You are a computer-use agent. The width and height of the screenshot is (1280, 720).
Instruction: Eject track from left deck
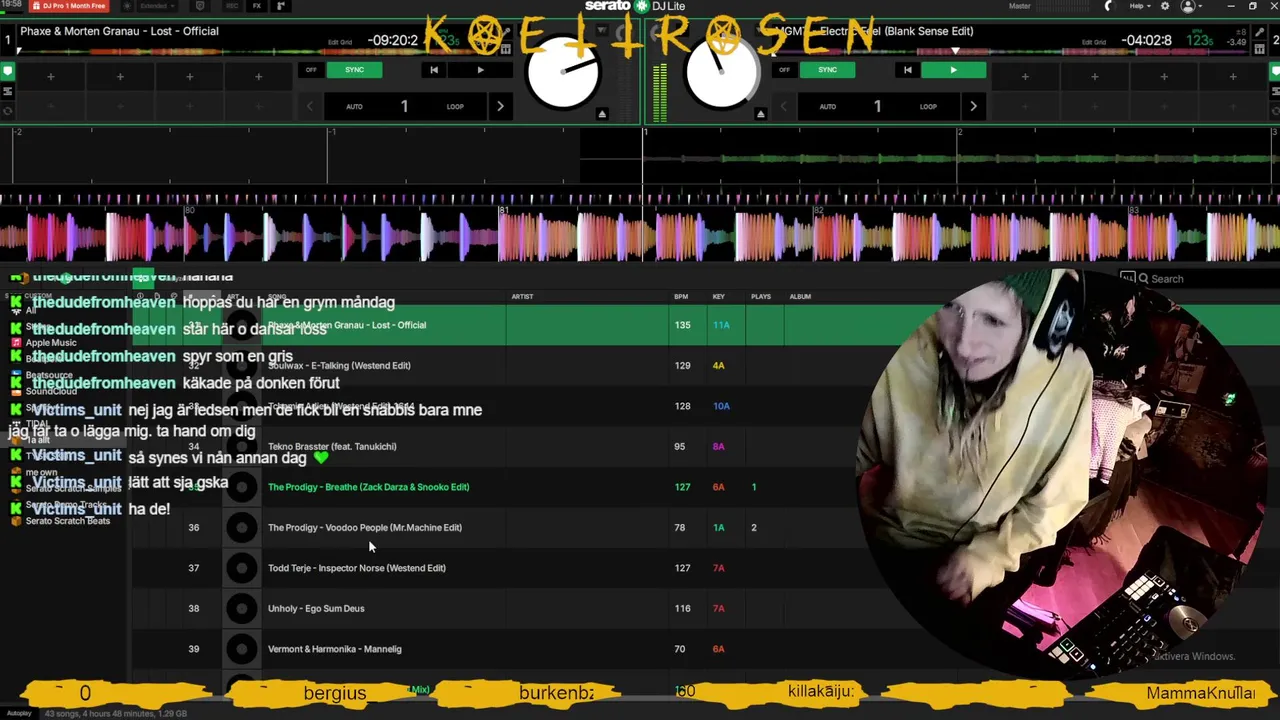tap(602, 114)
